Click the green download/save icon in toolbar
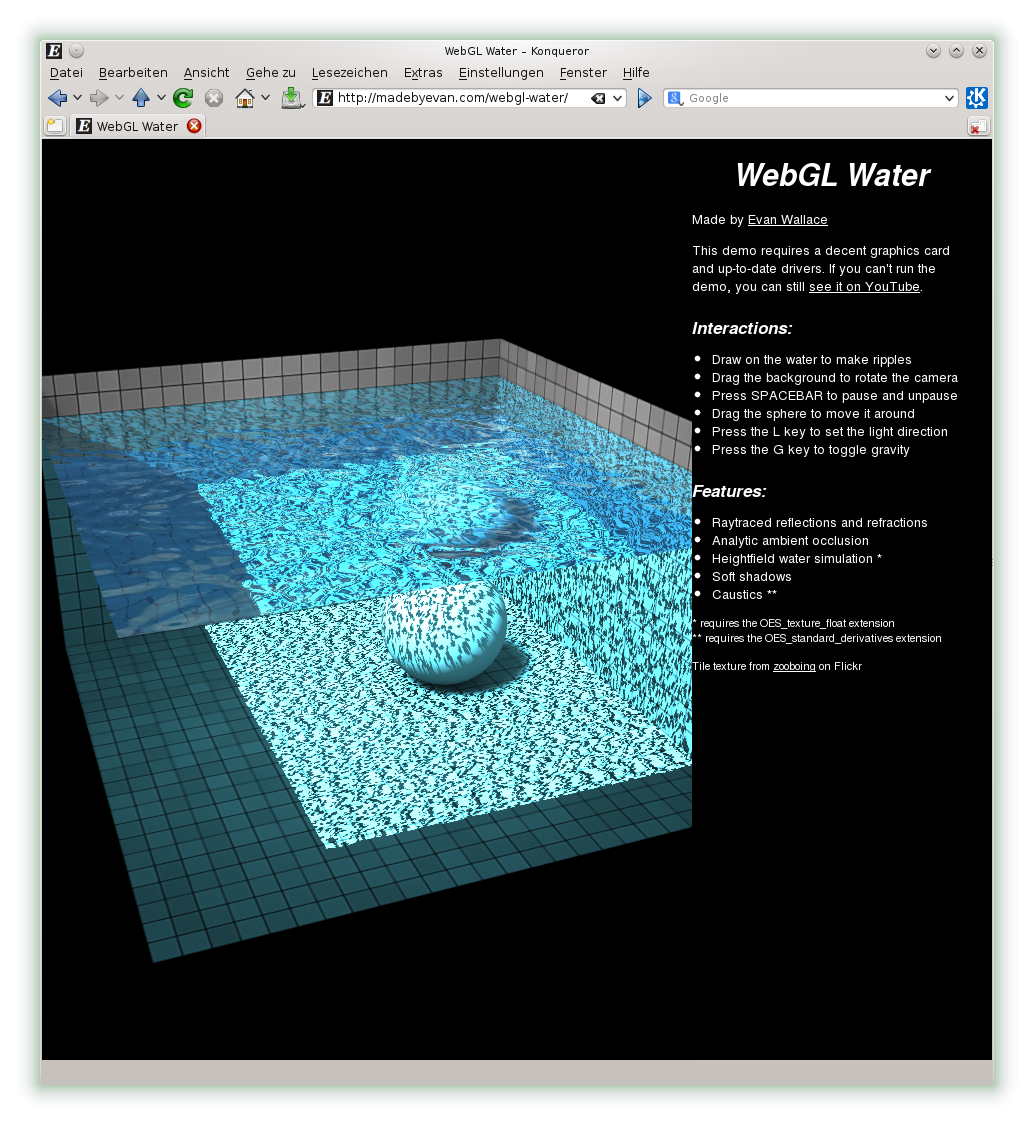This screenshot has height=1125, width=1034. click(291, 98)
